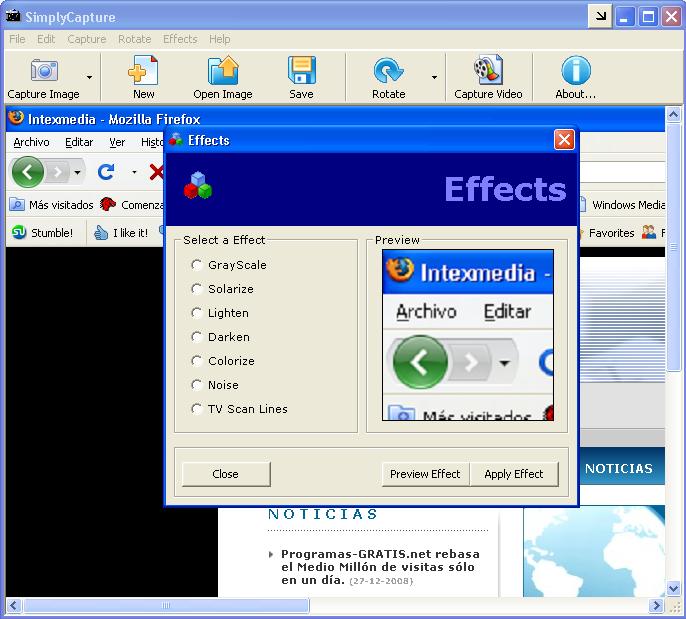Click the globe image on the webpage
The height and width of the screenshot is (619, 686).
594,551
